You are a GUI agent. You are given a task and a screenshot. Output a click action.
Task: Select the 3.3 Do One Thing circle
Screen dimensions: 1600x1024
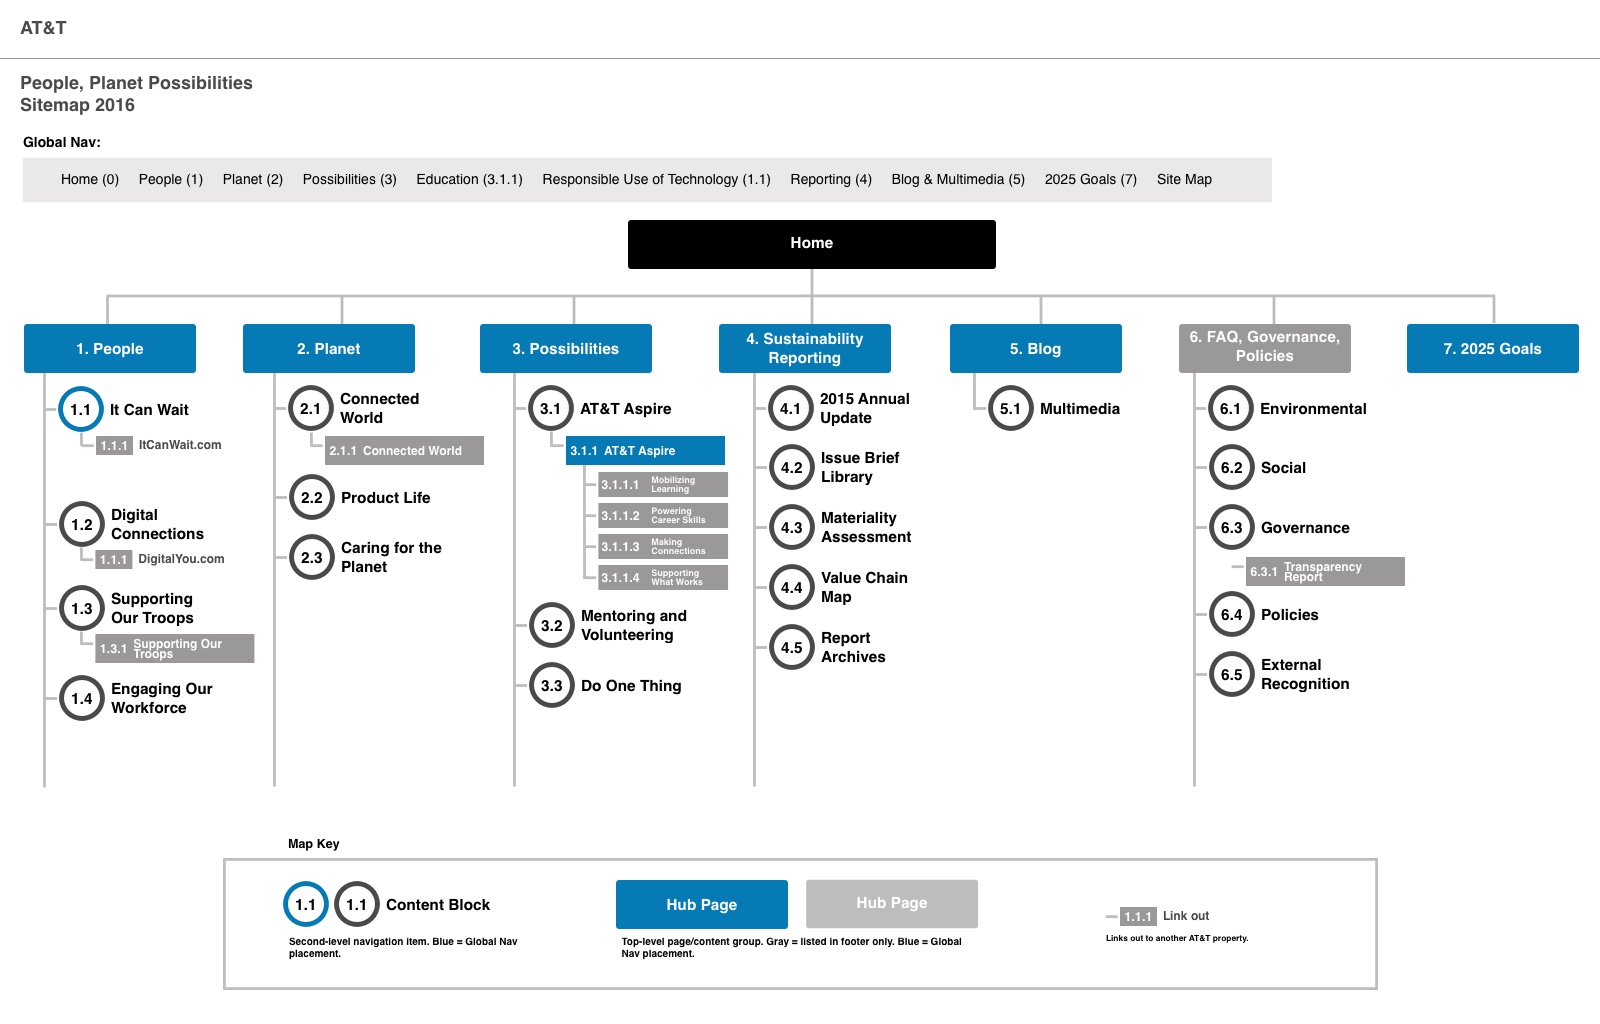tap(552, 686)
